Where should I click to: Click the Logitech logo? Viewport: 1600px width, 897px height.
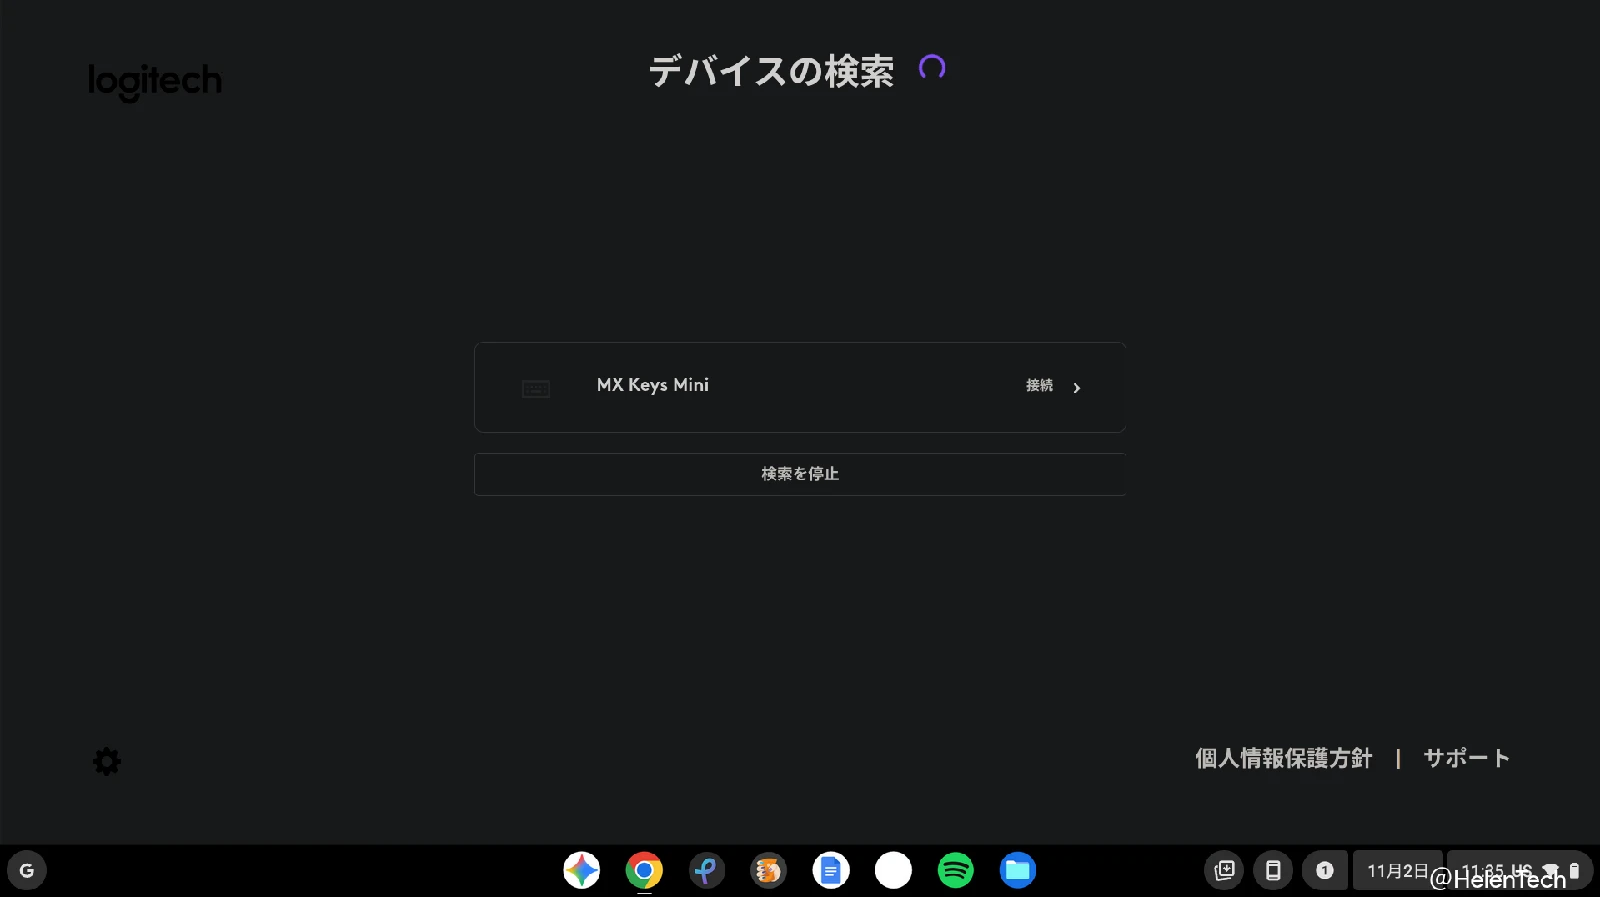click(155, 82)
